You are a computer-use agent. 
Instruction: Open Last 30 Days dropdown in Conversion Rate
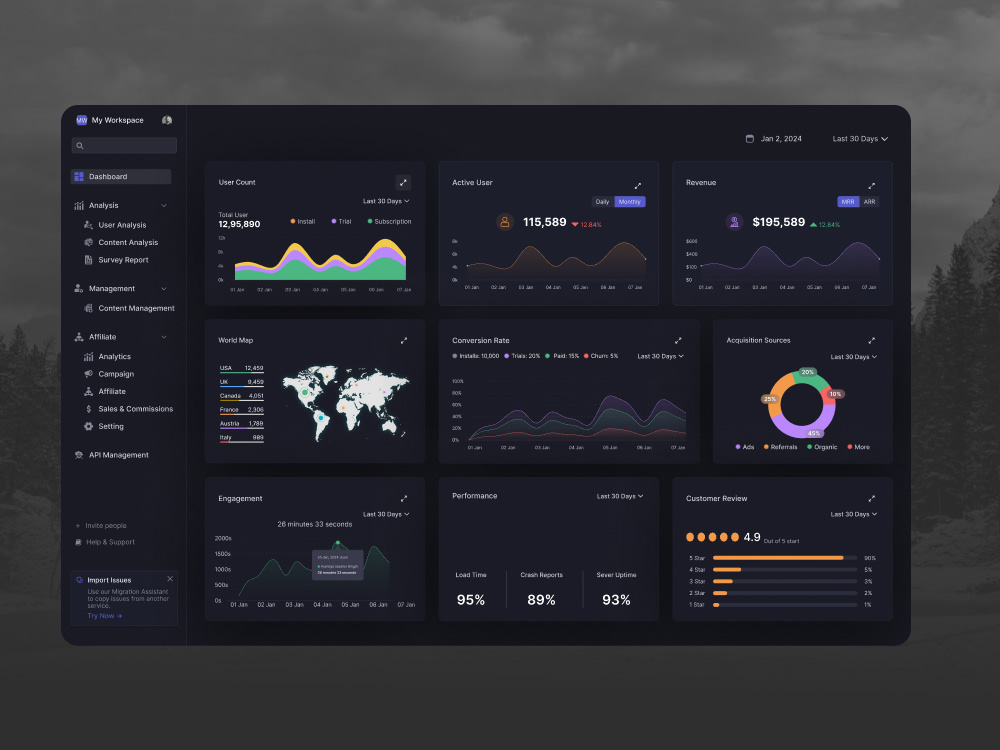(661, 356)
